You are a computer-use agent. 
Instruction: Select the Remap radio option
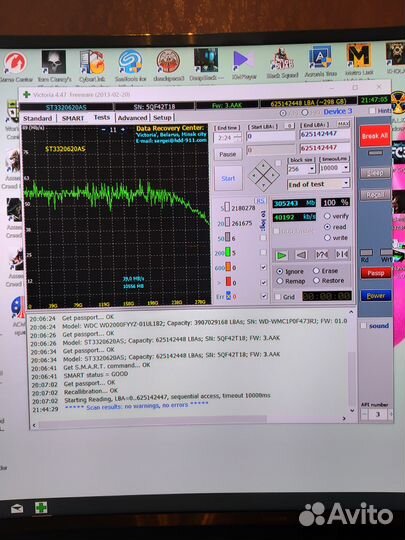pos(280,281)
